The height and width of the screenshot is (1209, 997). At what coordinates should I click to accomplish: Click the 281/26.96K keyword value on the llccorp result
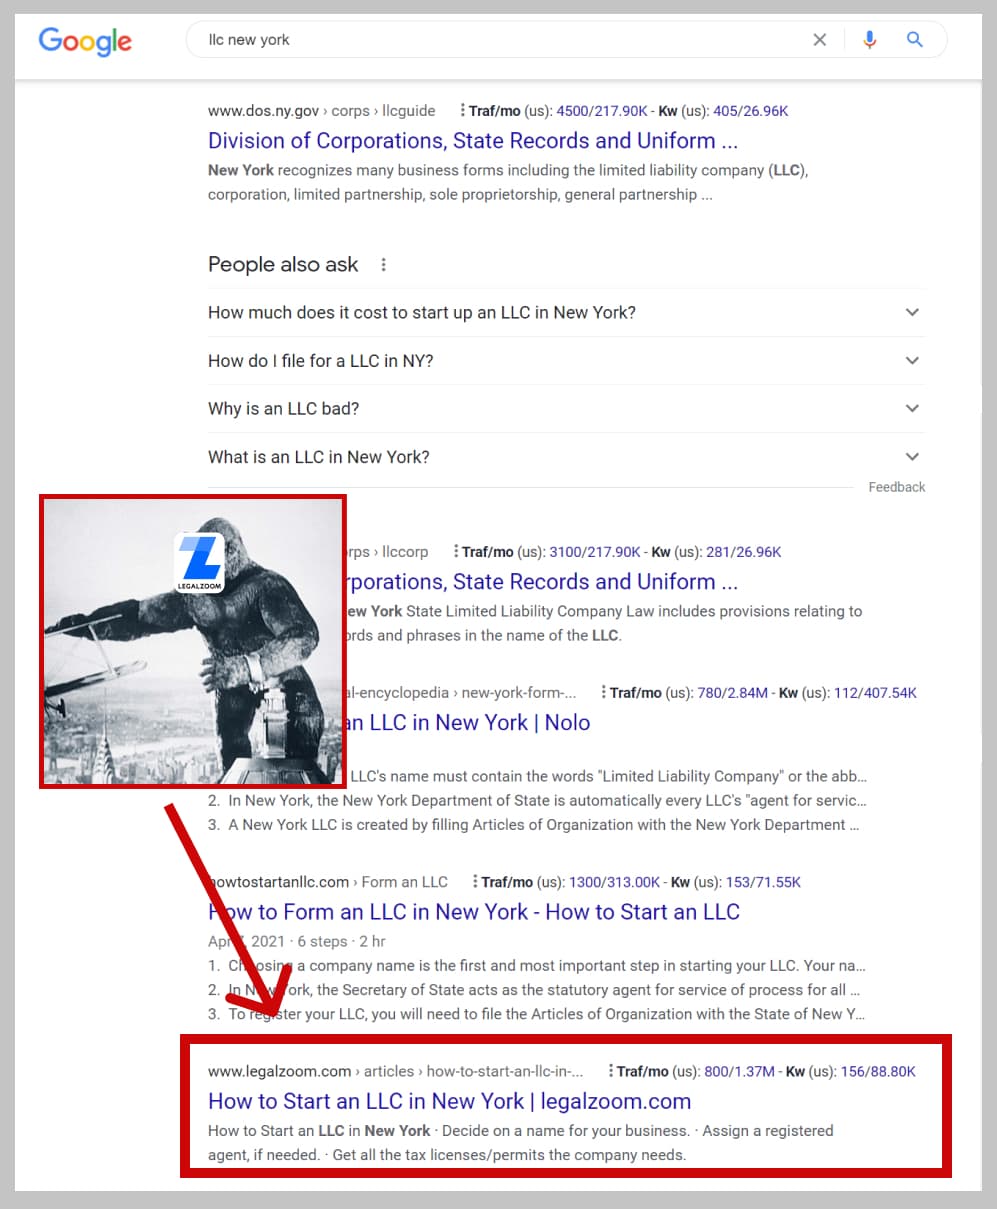pos(744,552)
